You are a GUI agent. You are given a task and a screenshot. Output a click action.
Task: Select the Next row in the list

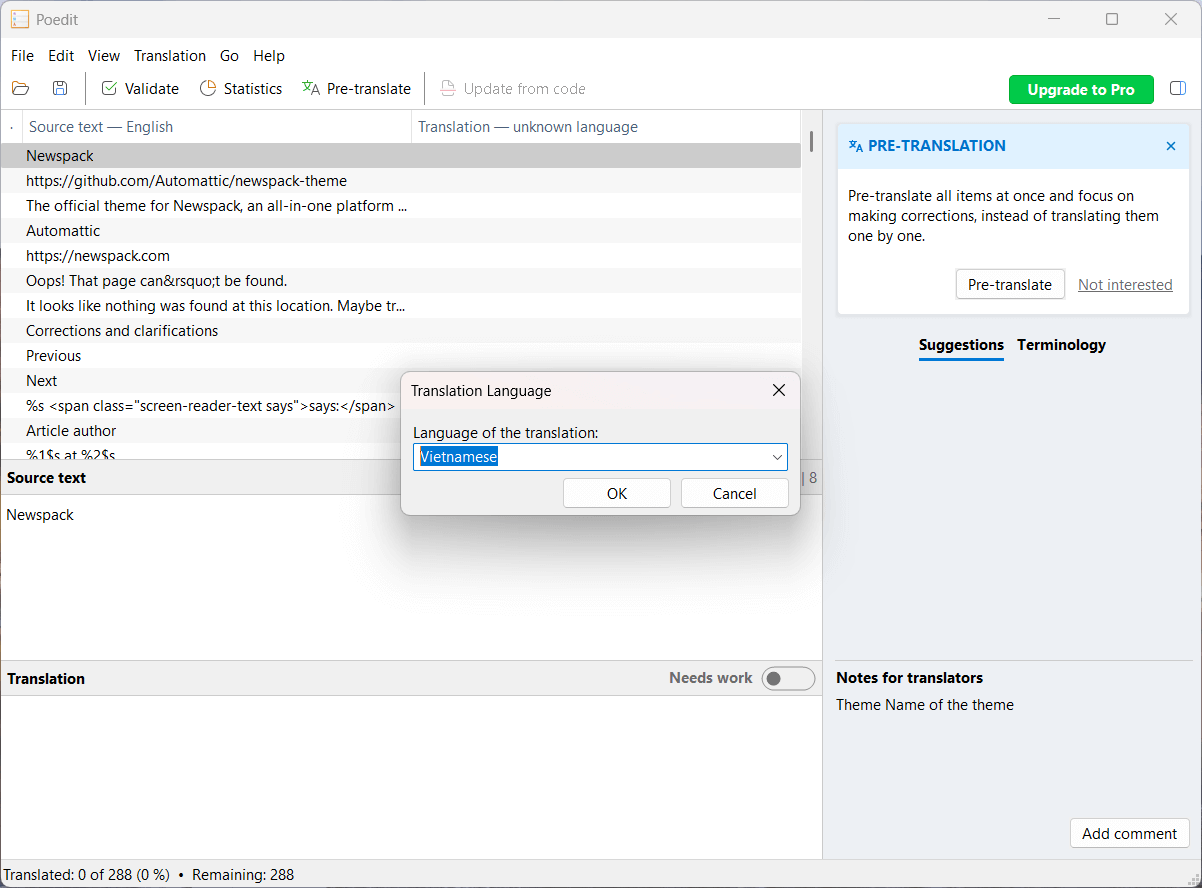200,381
